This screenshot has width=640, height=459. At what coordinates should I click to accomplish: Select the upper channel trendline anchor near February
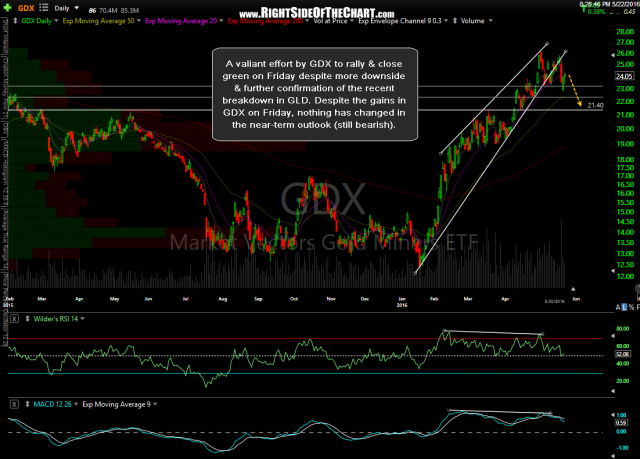[441, 153]
